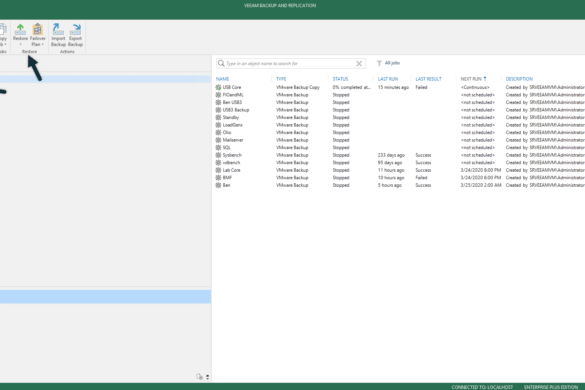This screenshot has width=585, height=390.
Task: Sort the job list by Name column
Action: [222, 79]
